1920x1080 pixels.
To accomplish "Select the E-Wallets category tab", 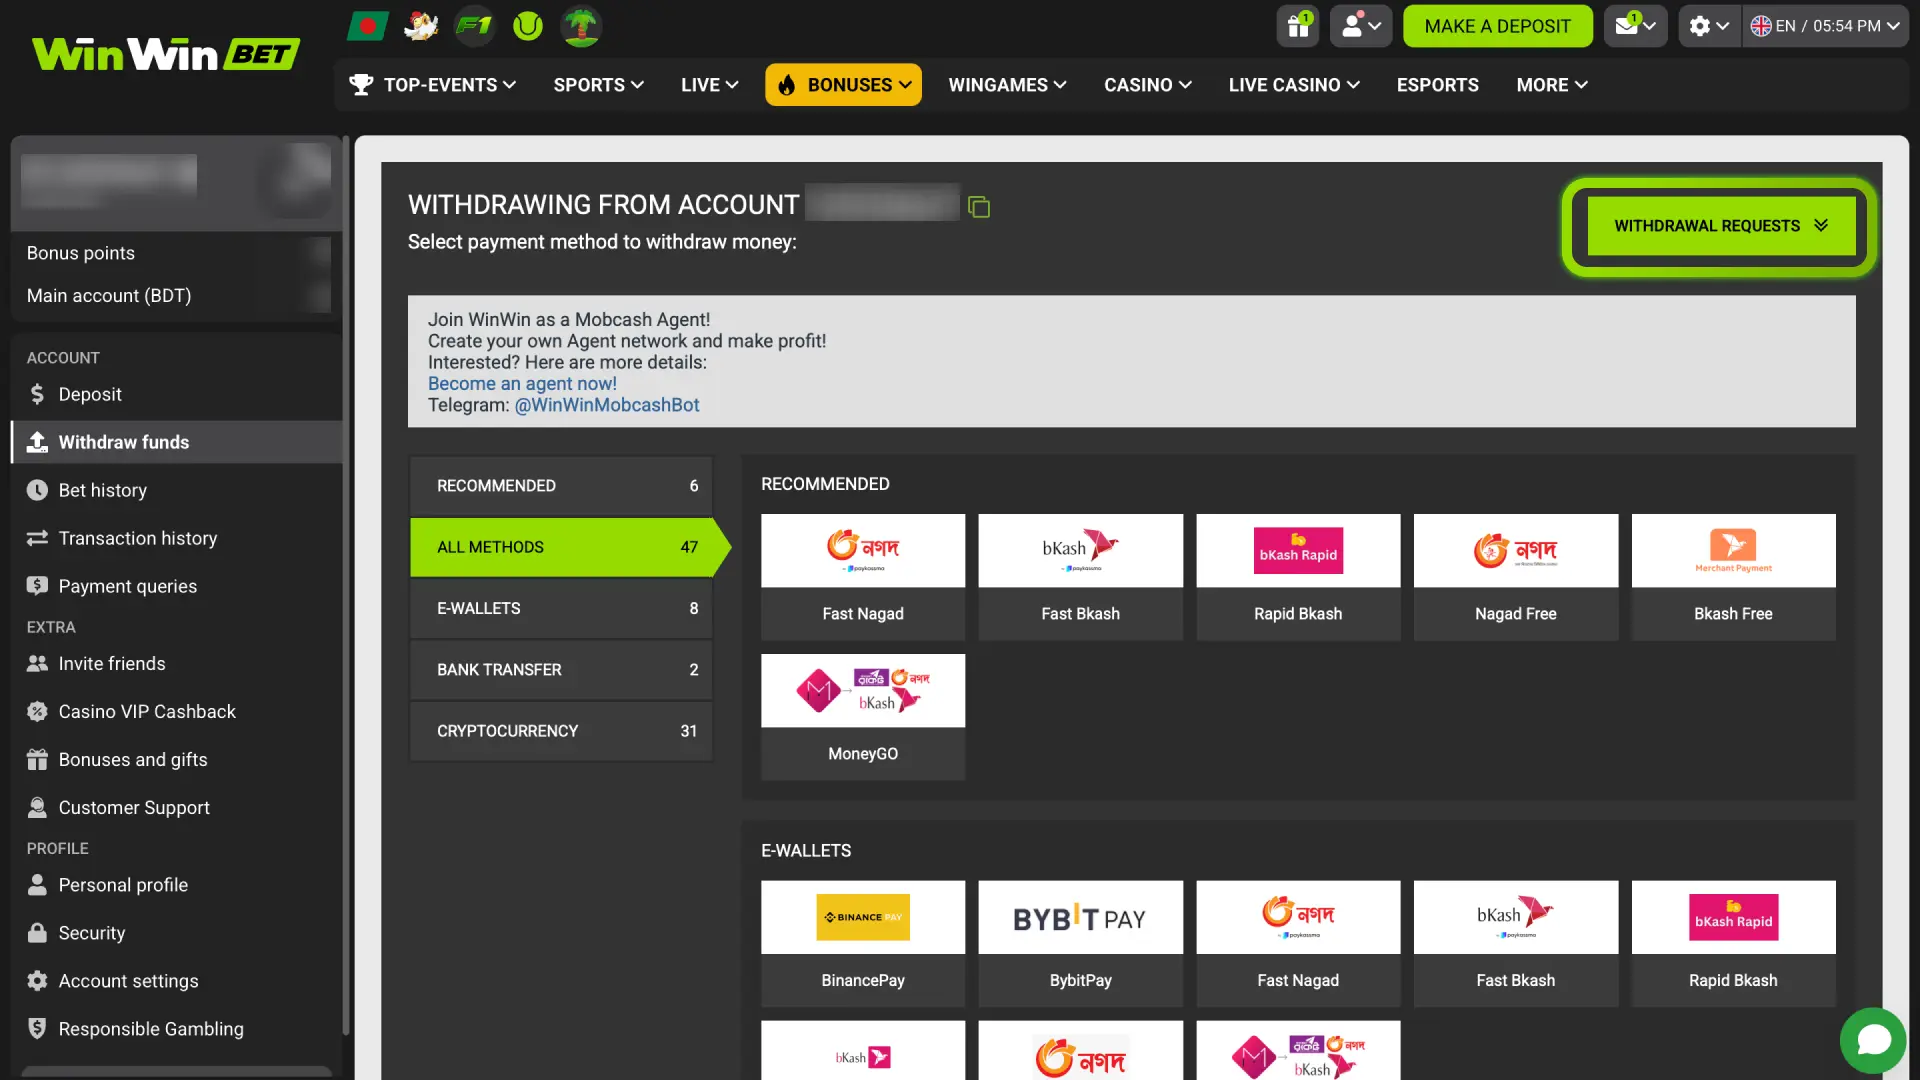I will click(561, 608).
